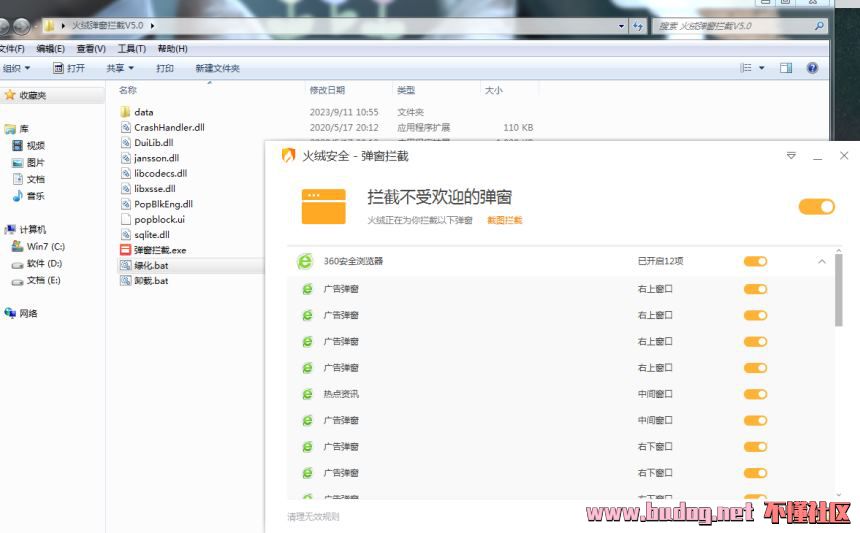Collapse the 360安全浏览器 rule list
This screenshot has width=860, height=533.
[822, 262]
